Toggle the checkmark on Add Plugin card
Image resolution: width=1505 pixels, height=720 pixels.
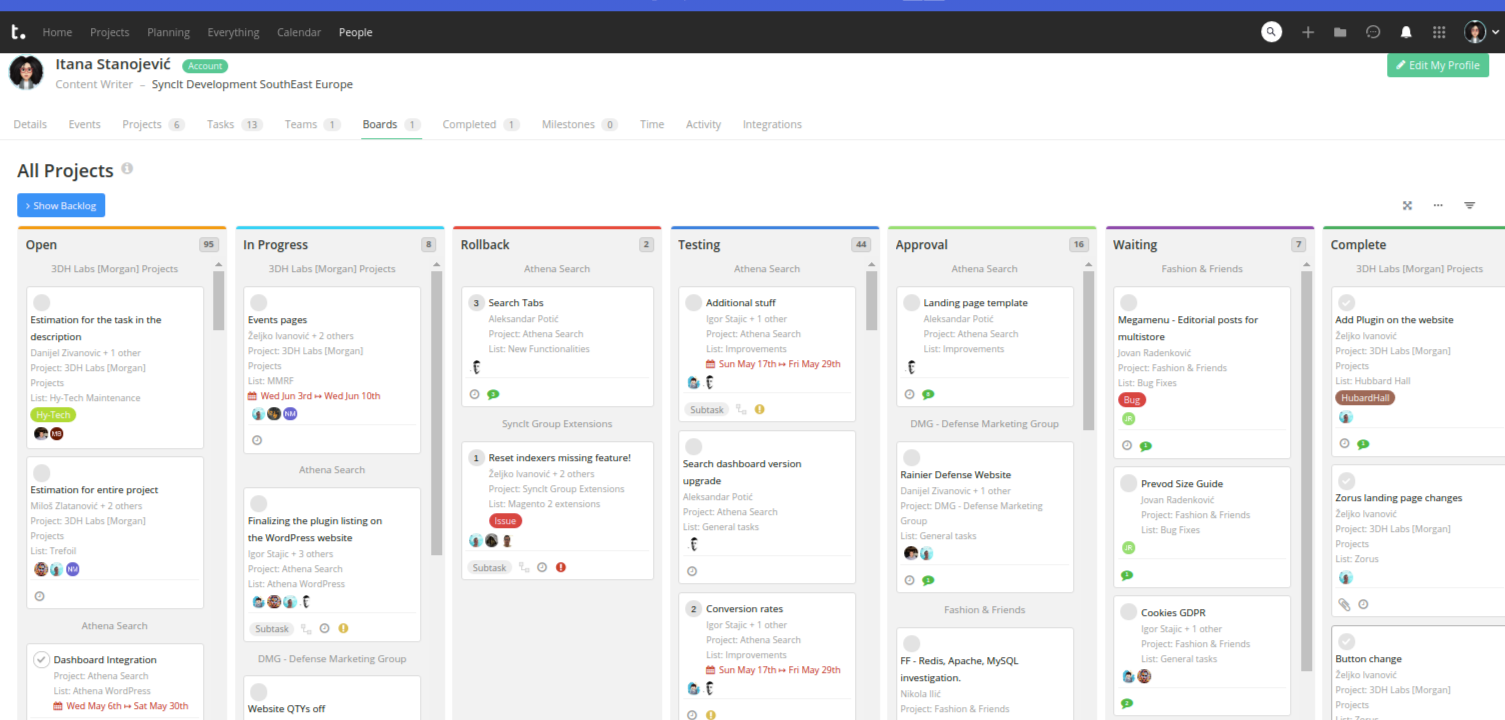pyautogui.click(x=1346, y=301)
